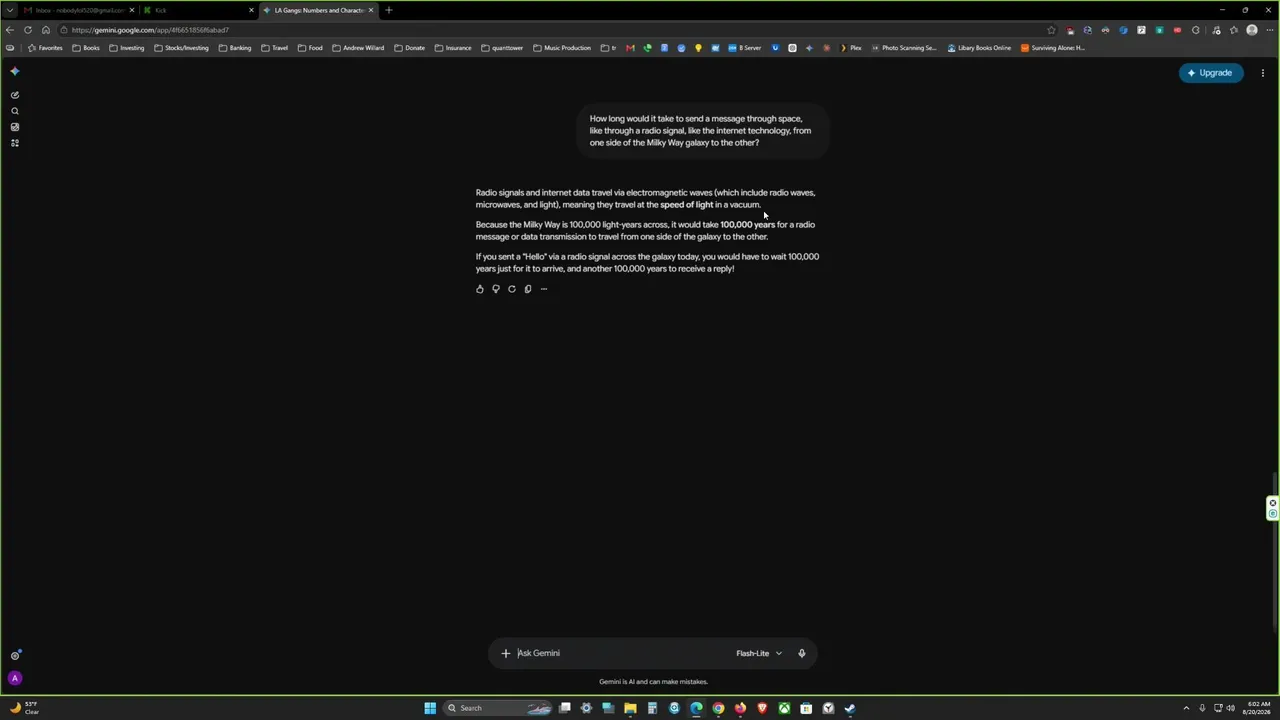Click the browser home icon
The height and width of the screenshot is (720, 1280).
pos(46,30)
